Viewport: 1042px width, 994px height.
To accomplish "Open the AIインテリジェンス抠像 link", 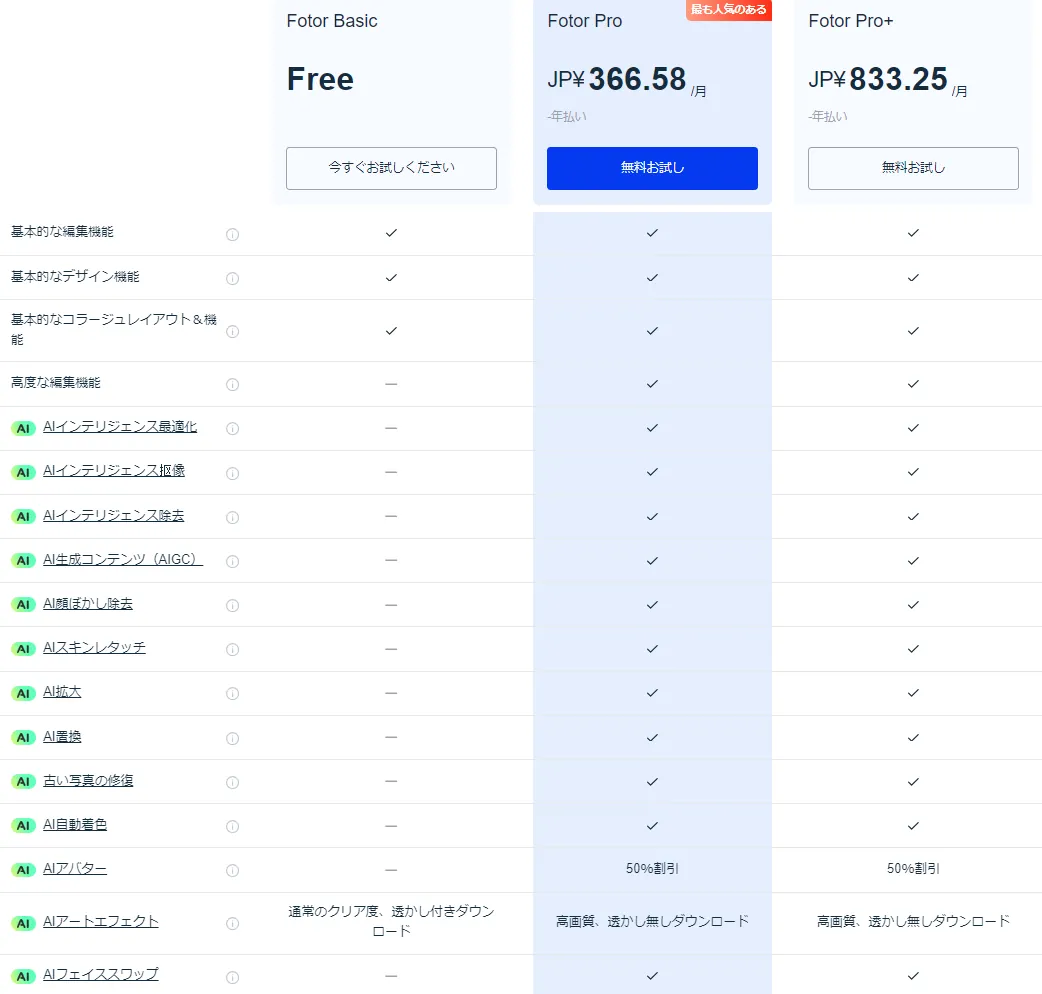I will tap(114, 470).
